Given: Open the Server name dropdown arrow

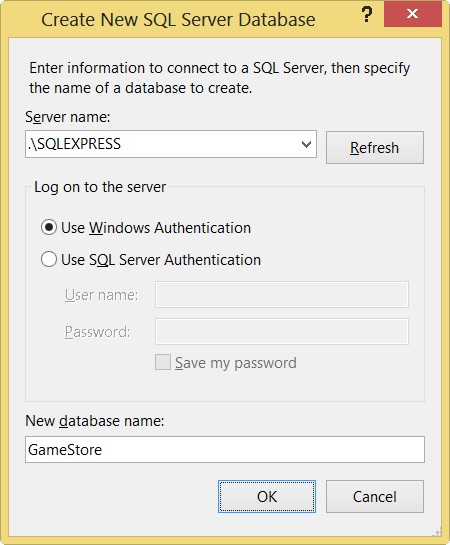Looking at the screenshot, I should [x=306, y=144].
